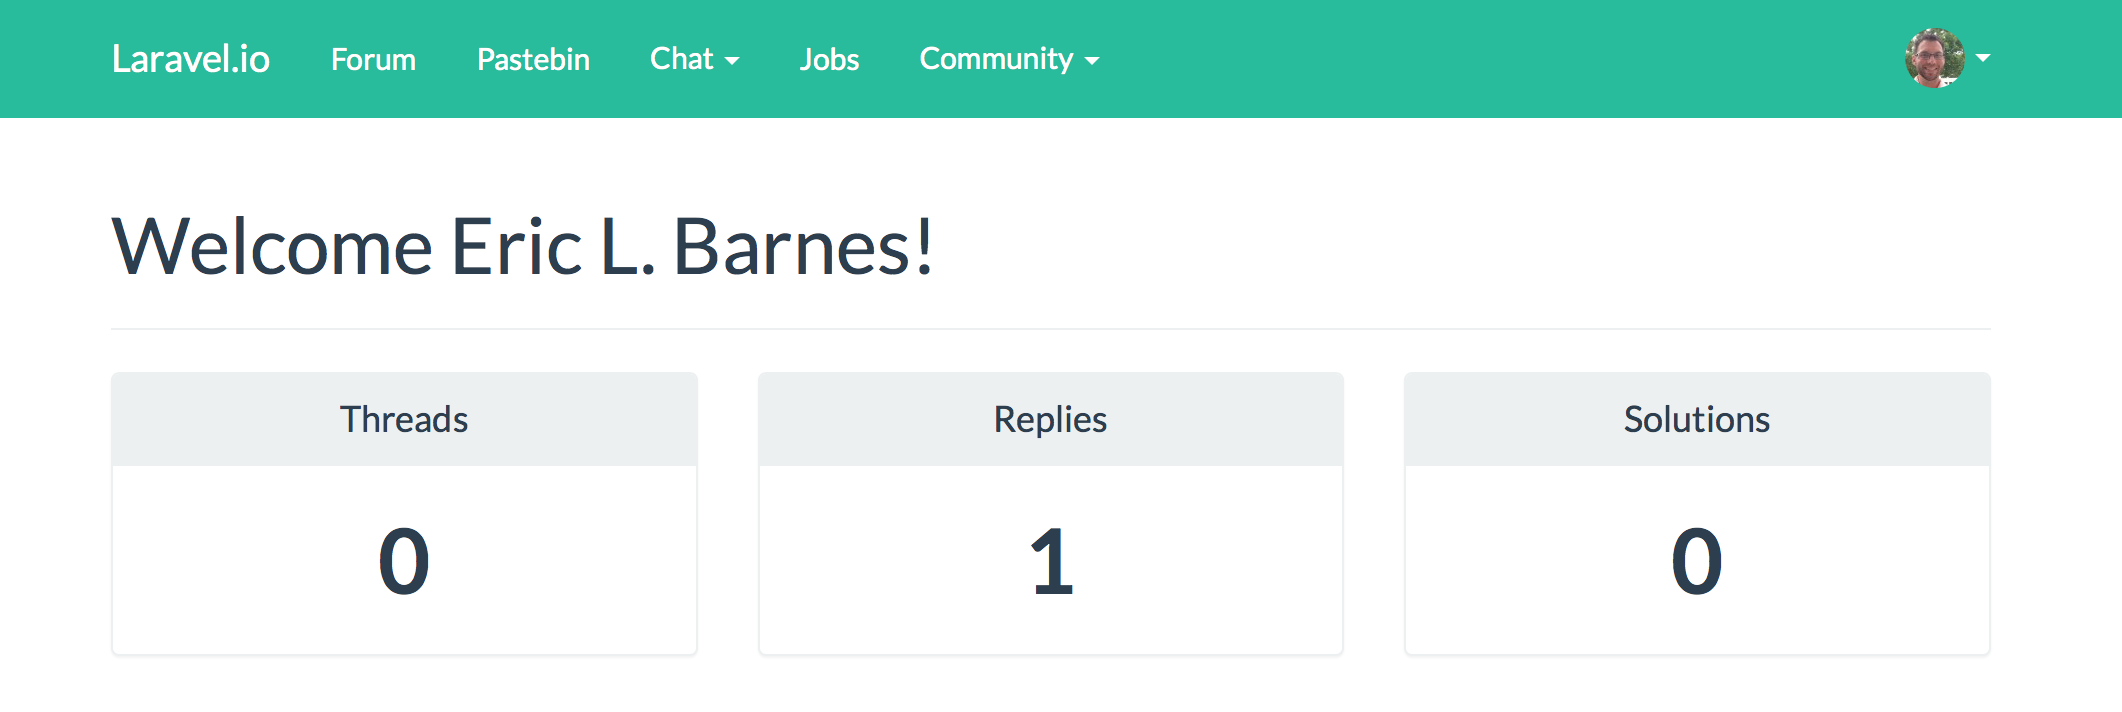Image resolution: width=2122 pixels, height=712 pixels.
Task: Click the word Laravel in the logo
Action: [x=168, y=59]
